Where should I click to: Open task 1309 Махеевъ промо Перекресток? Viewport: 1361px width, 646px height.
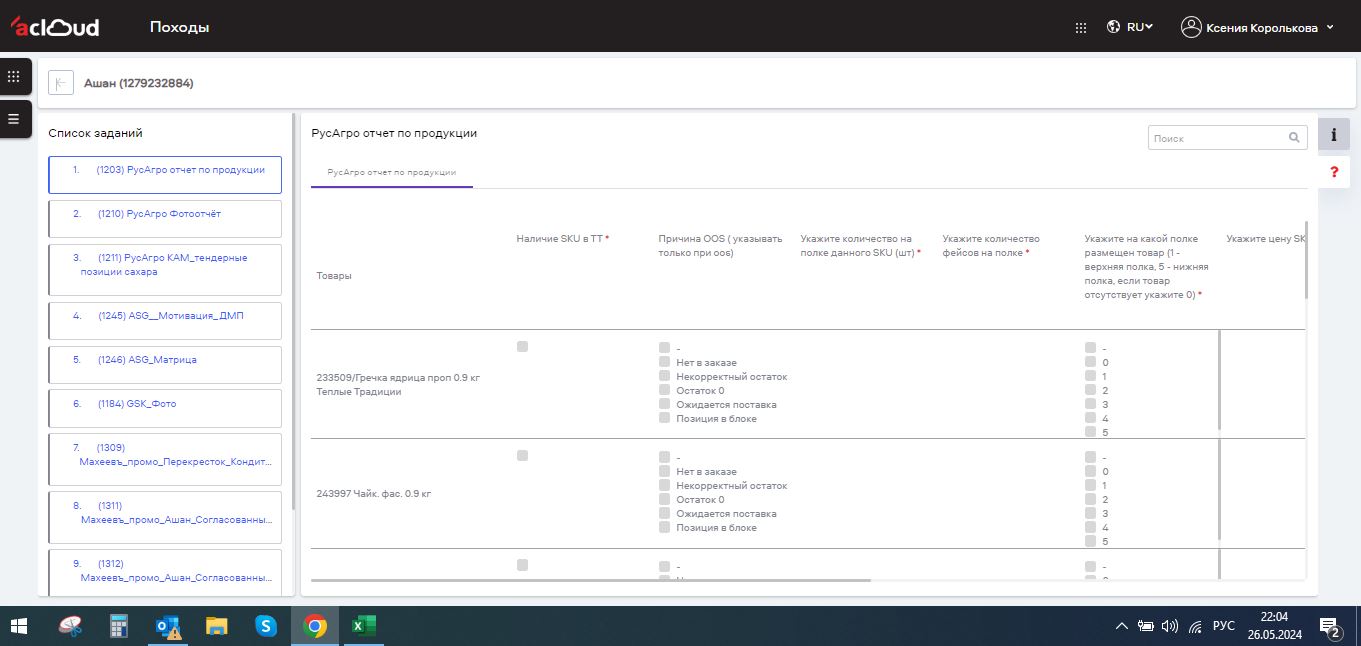click(165, 459)
